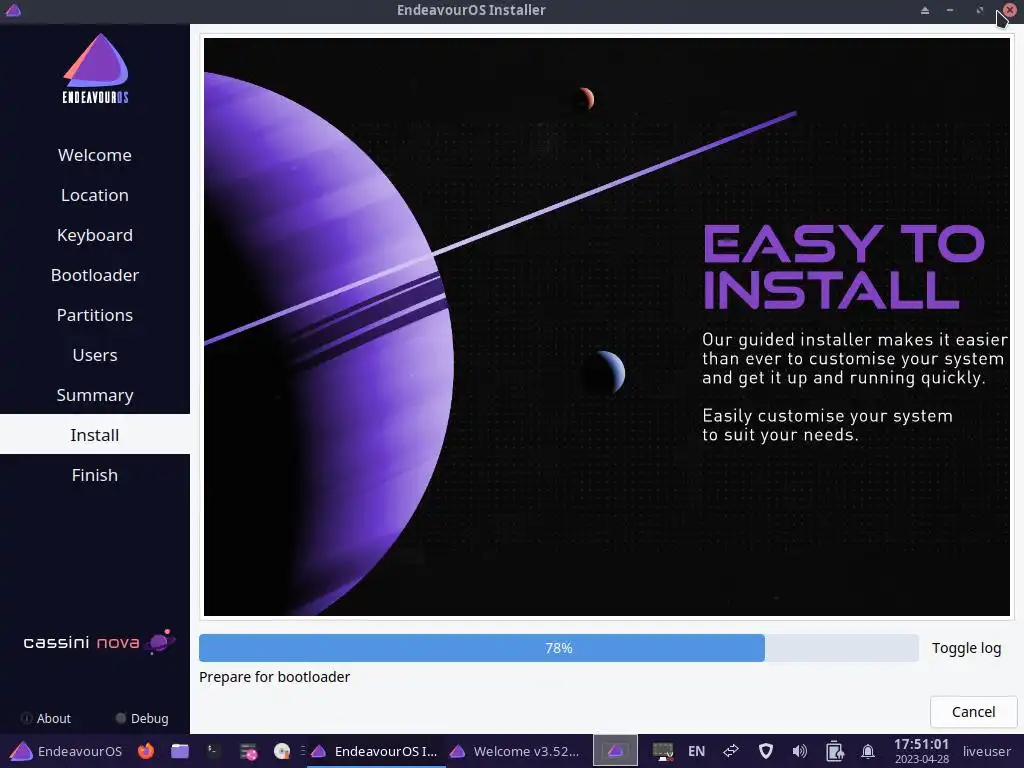Click the keep-above arrow in title bar
Image resolution: width=1024 pixels, height=768 pixels.
coord(925,10)
